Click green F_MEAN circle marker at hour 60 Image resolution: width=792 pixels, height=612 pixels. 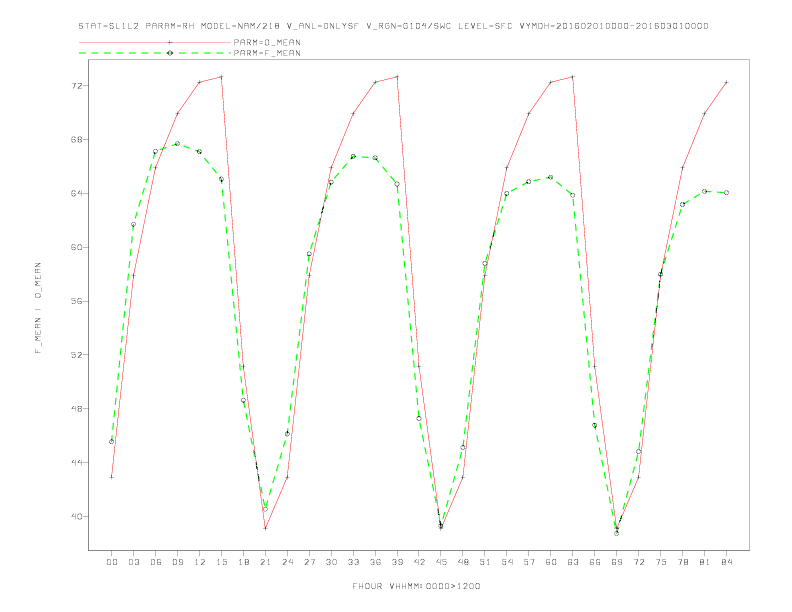(x=551, y=177)
